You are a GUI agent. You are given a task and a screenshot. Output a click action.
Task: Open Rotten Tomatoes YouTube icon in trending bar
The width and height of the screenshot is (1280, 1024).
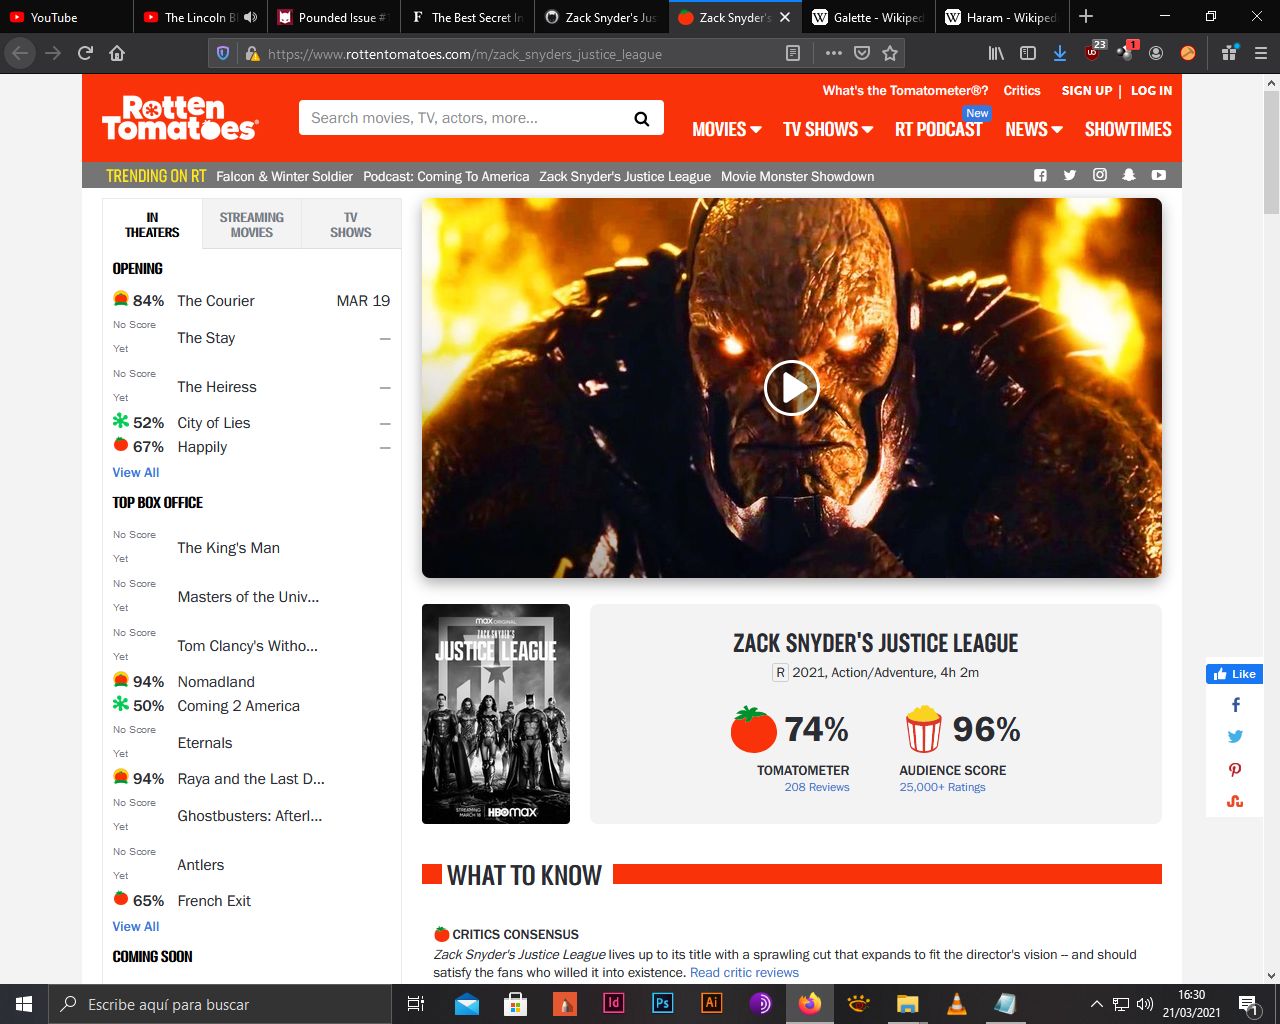(1158, 175)
